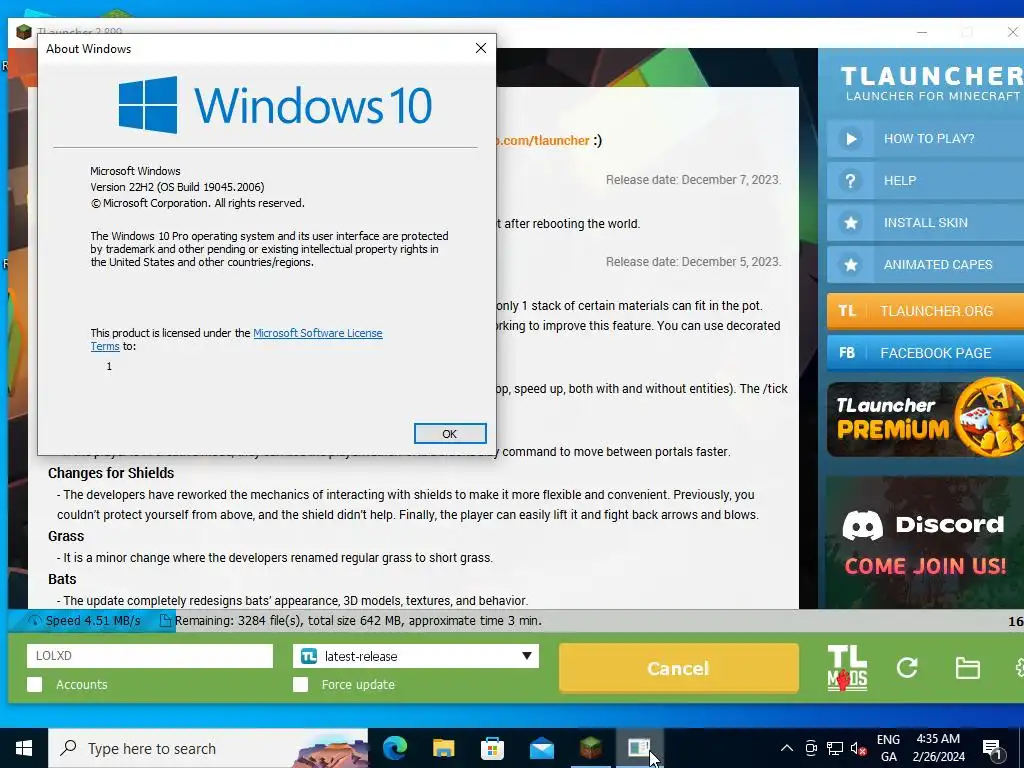
Task: Minimize the TLauncher window
Action: tap(922, 32)
